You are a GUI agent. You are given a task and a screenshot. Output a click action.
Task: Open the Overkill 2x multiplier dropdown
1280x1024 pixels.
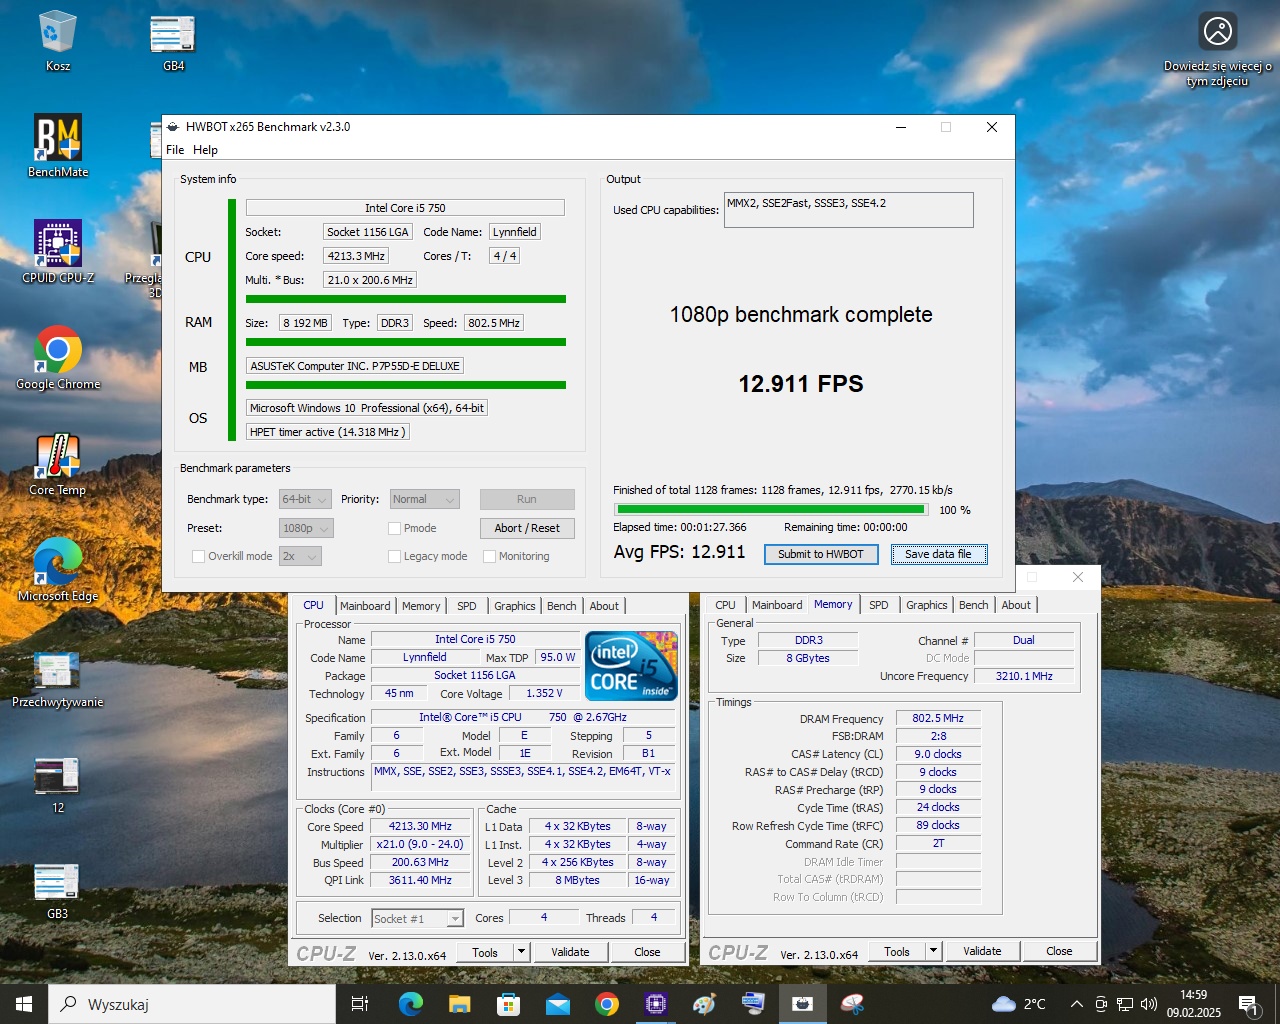[300, 556]
